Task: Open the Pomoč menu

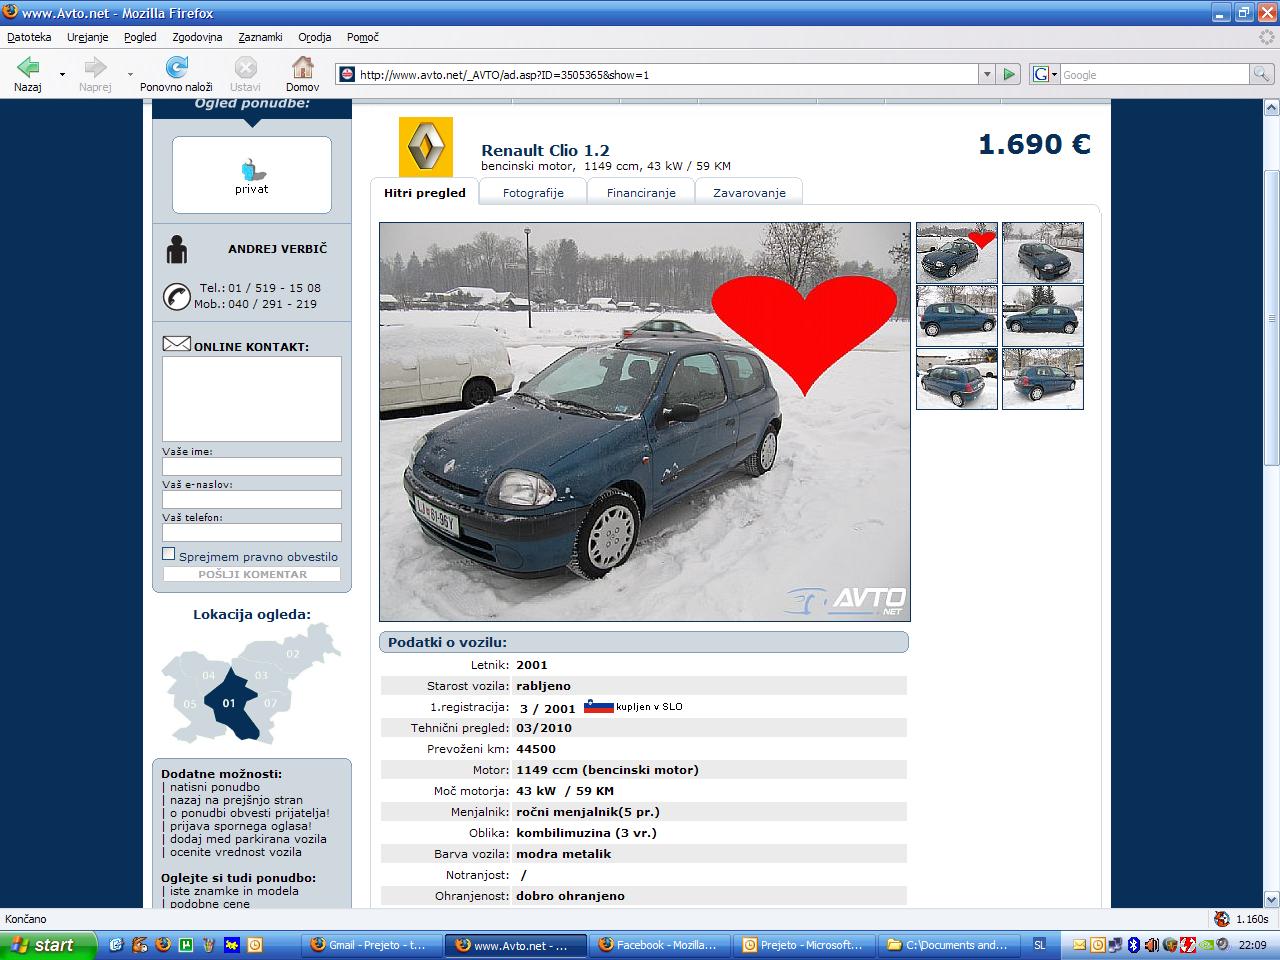Action: (363, 37)
